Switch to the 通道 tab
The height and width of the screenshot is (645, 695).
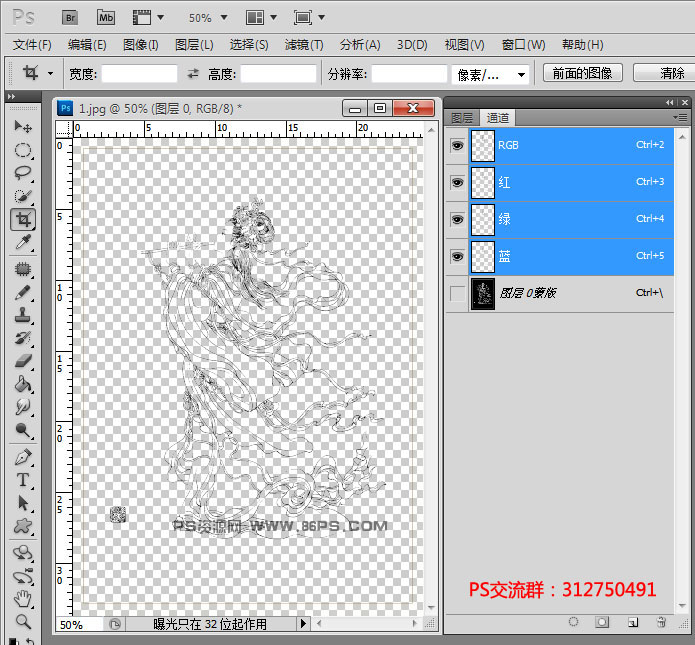point(498,118)
